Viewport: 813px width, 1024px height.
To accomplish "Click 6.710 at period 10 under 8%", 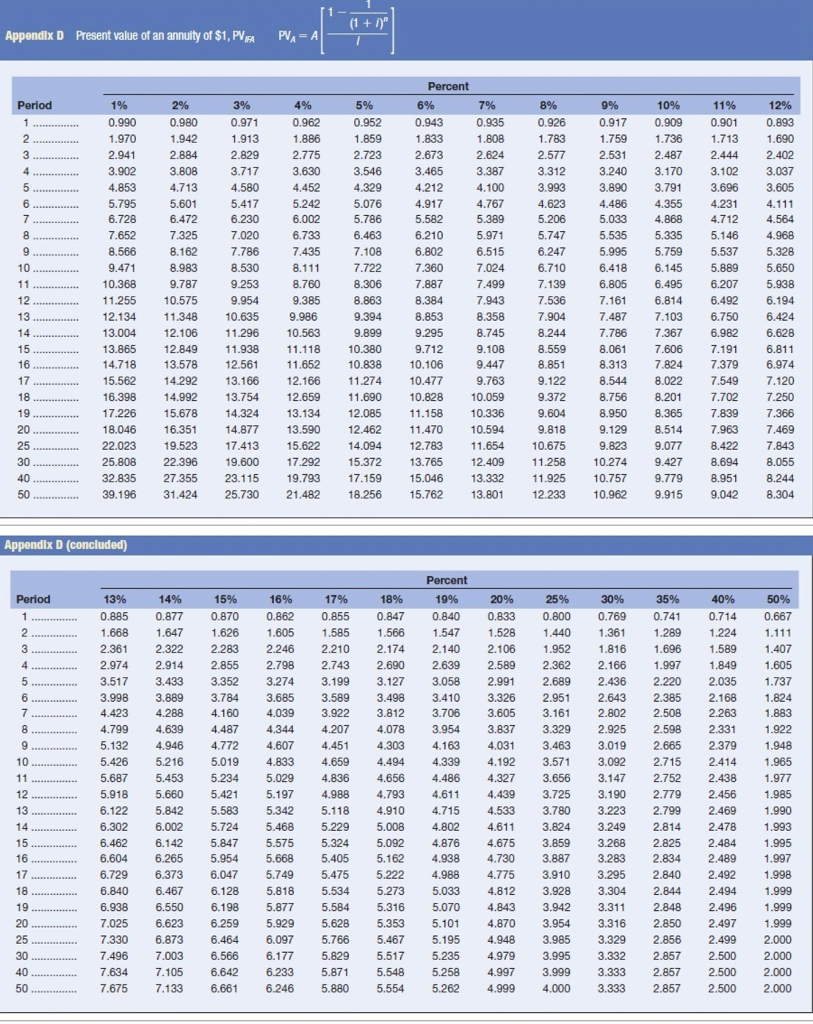I will [552, 268].
